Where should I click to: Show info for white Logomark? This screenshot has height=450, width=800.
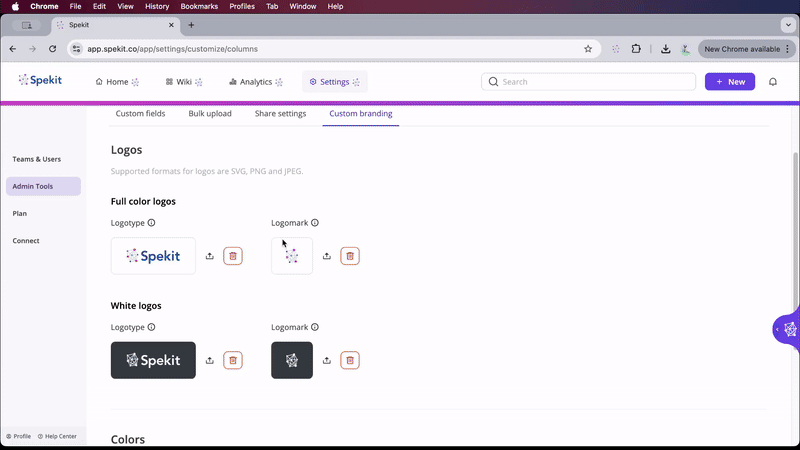[x=315, y=327]
